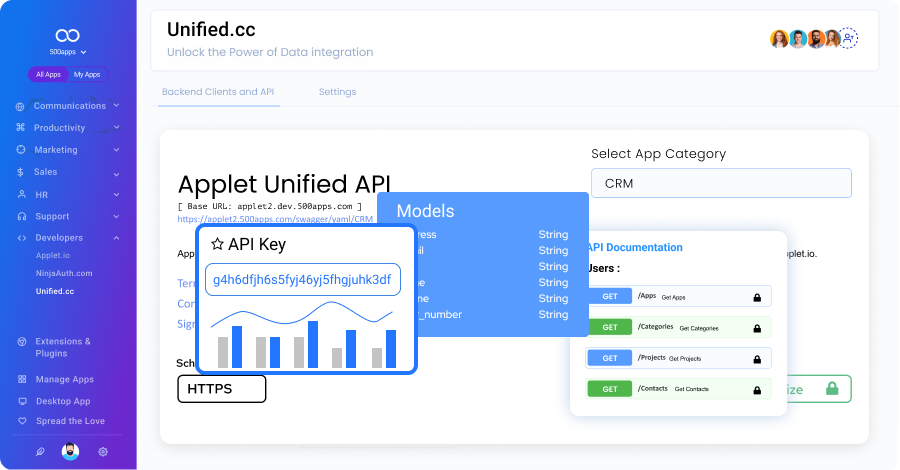Click the Manage Apps grid icon

click(x=21, y=380)
